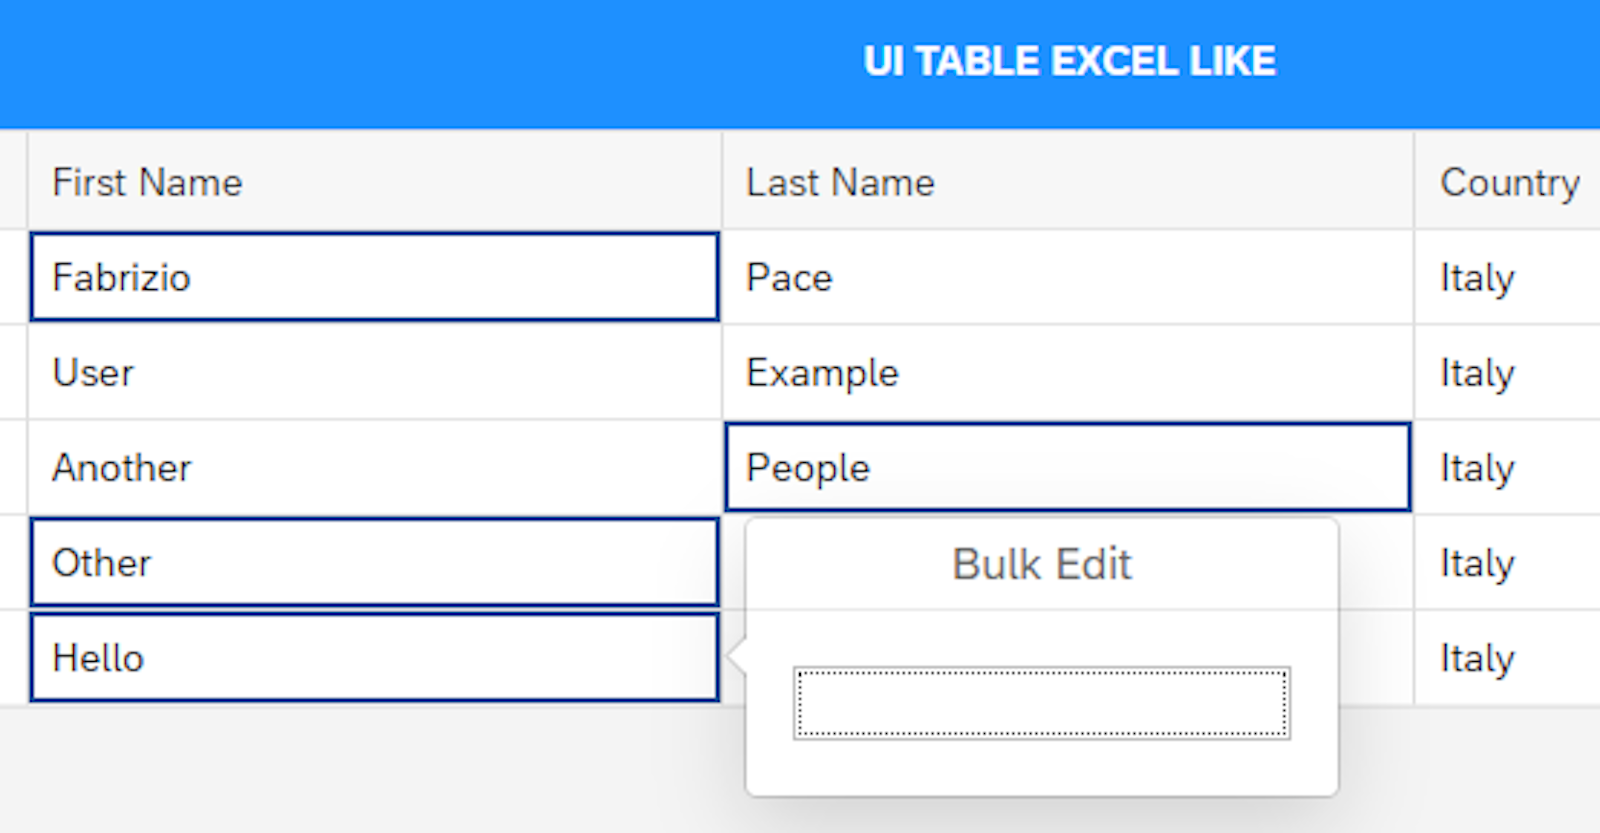Click the Example last name cell
Viewport: 1600px width, 833px height.
point(1067,372)
